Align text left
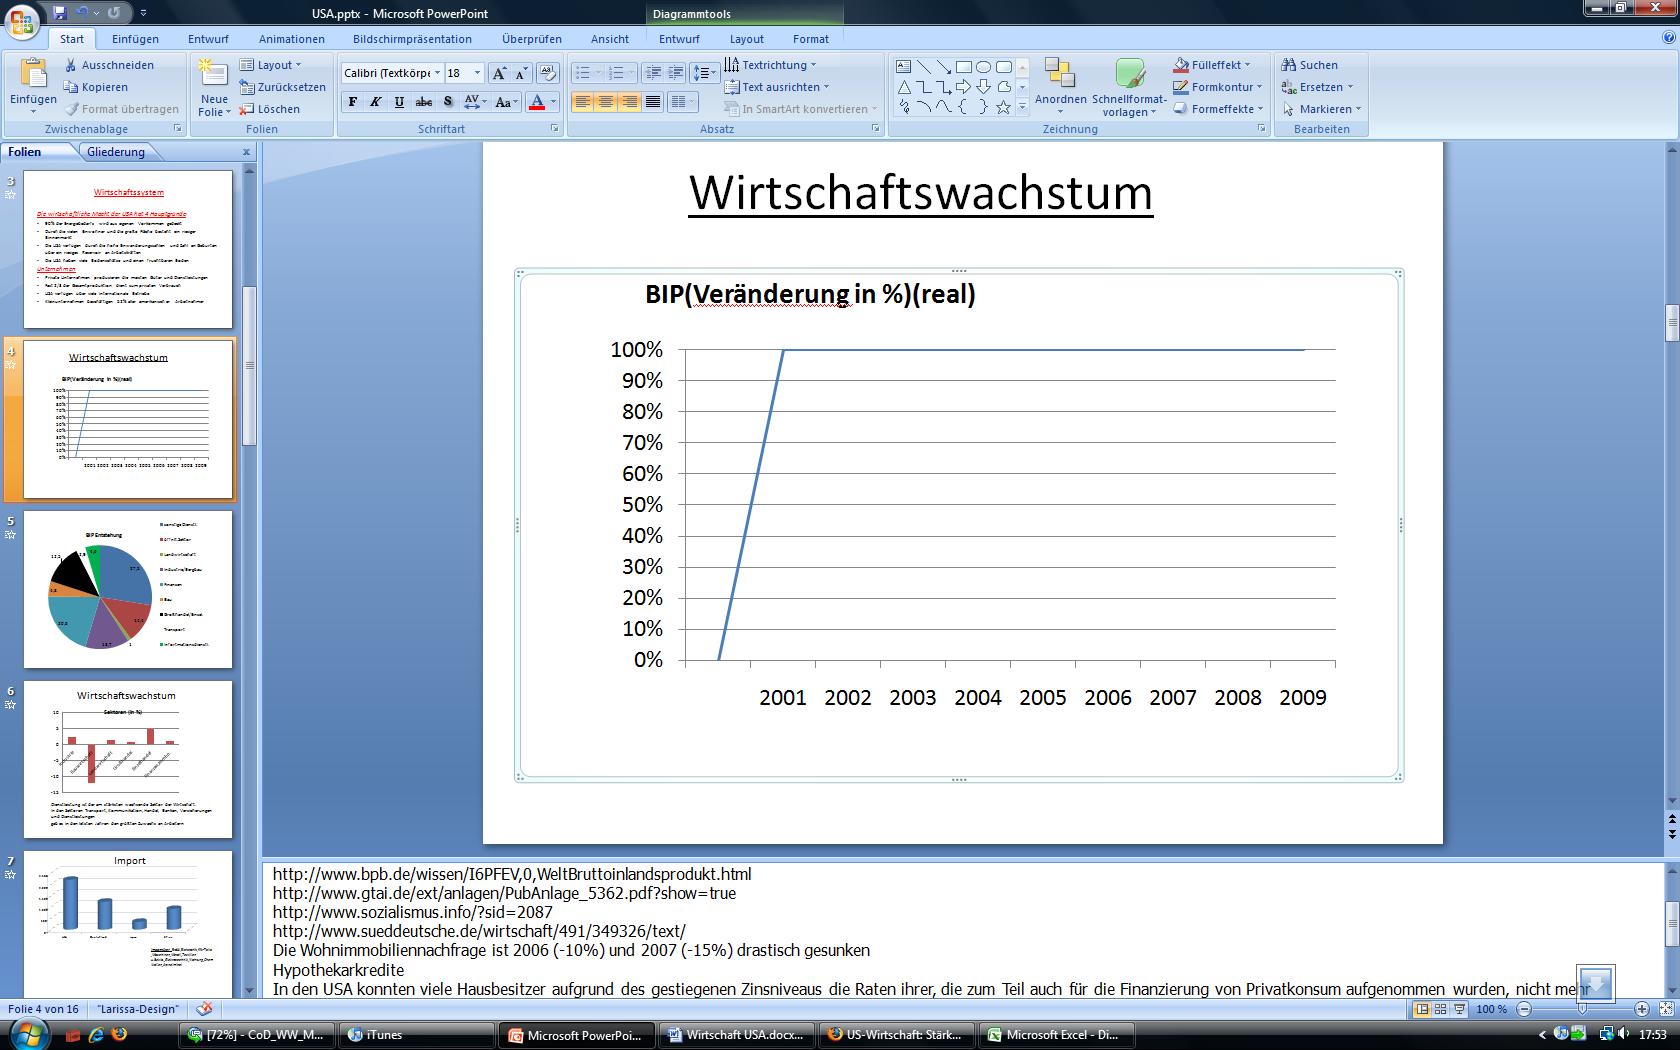 pyautogui.click(x=583, y=101)
